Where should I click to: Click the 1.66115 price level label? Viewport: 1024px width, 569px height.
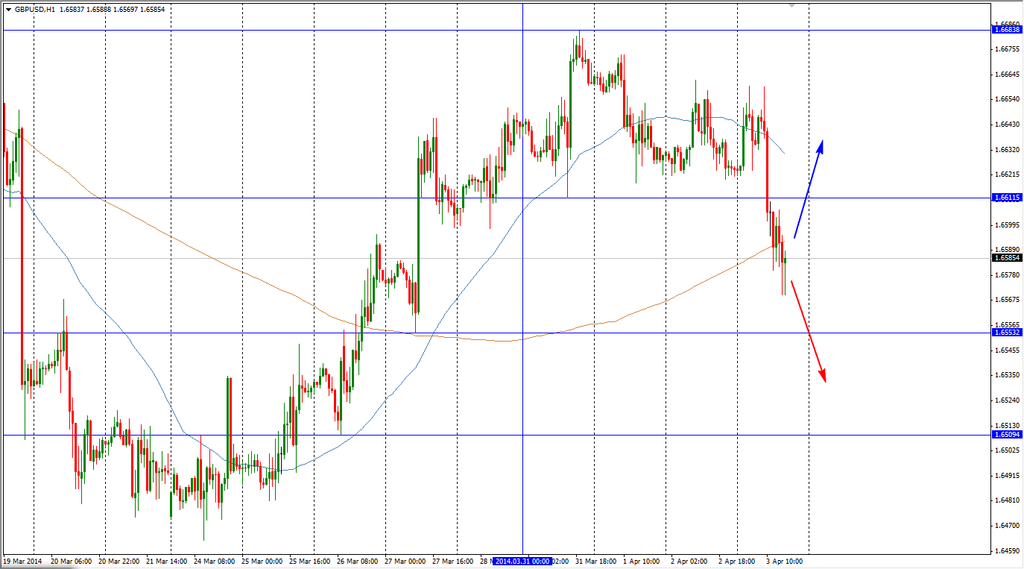click(x=1006, y=198)
